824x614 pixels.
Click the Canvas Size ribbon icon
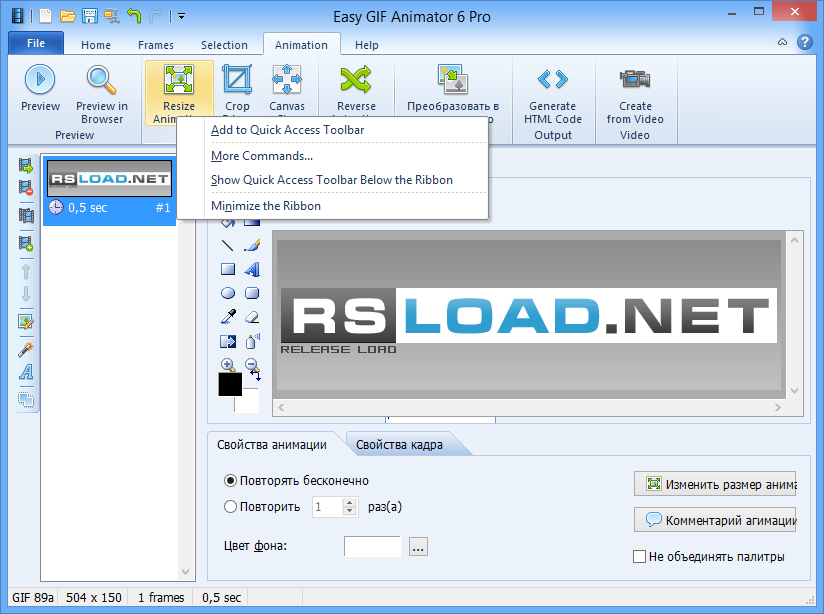point(287,80)
